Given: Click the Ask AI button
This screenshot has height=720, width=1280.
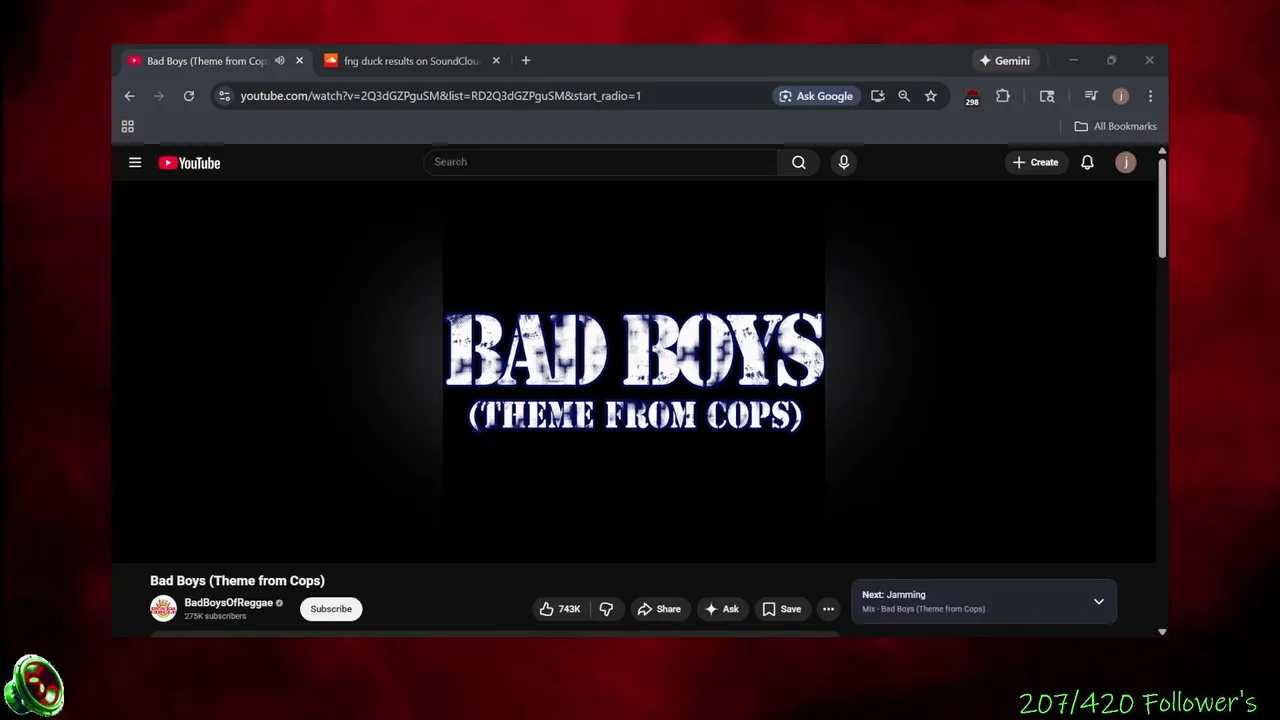Looking at the screenshot, I should [x=722, y=609].
